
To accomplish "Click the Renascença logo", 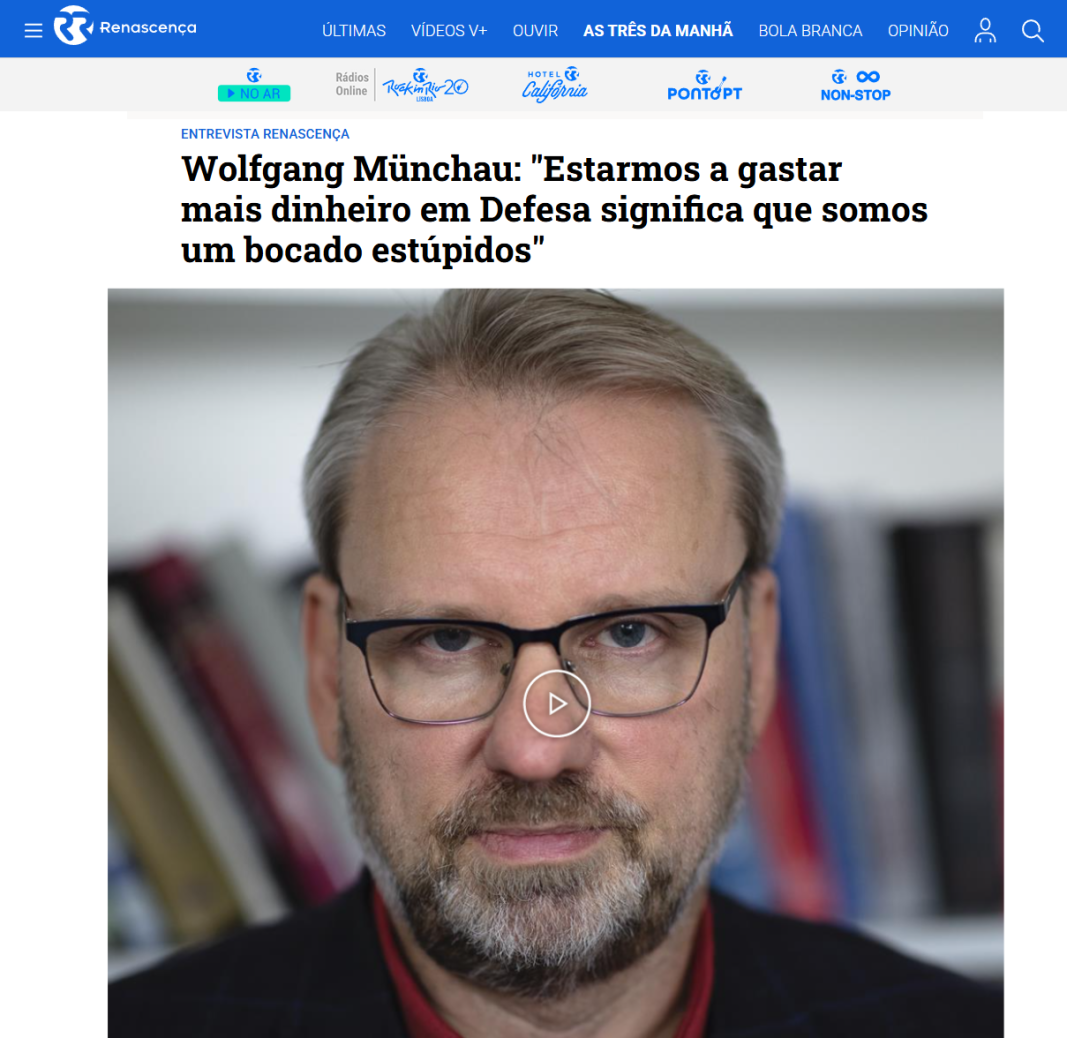I will coord(125,26).
